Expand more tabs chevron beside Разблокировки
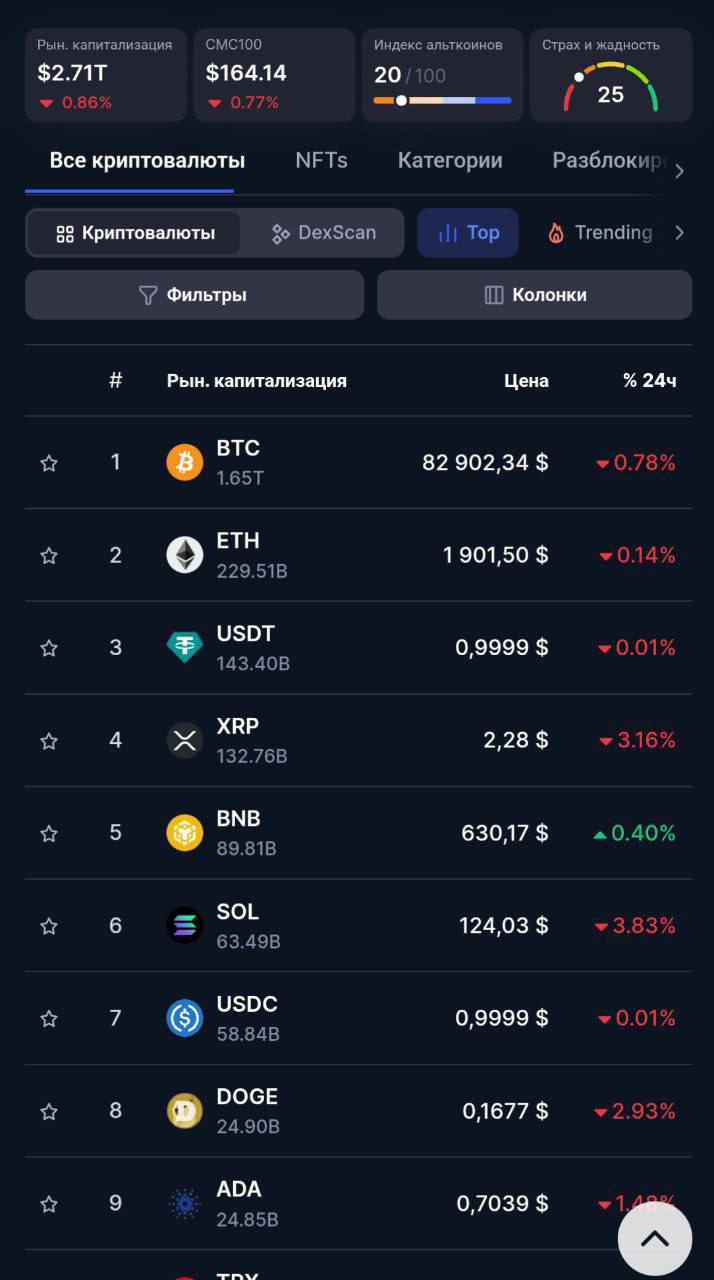The width and height of the screenshot is (714, 1280). point(679,171)
